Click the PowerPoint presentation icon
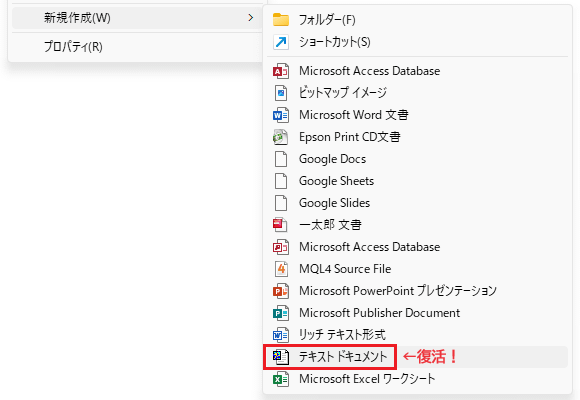 [x=281, y=291]
